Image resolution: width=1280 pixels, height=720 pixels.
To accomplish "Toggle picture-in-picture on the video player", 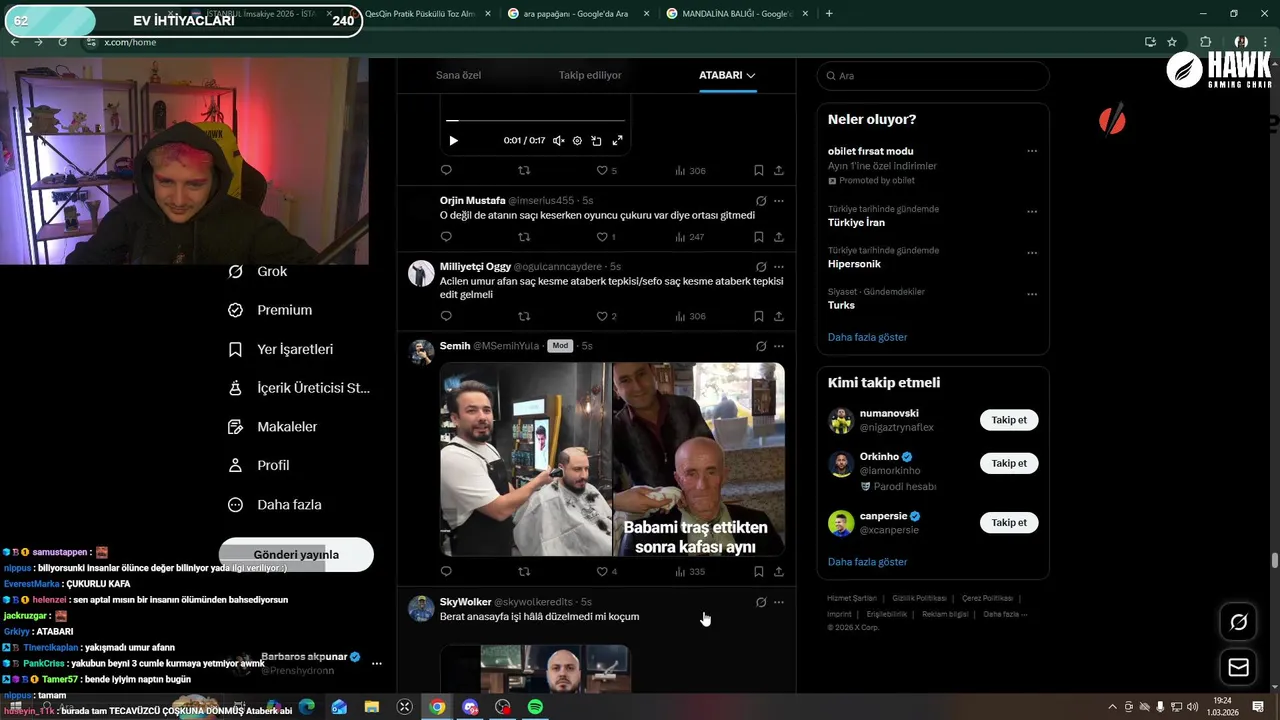I will pyautogui.click(x=596, y=141).
